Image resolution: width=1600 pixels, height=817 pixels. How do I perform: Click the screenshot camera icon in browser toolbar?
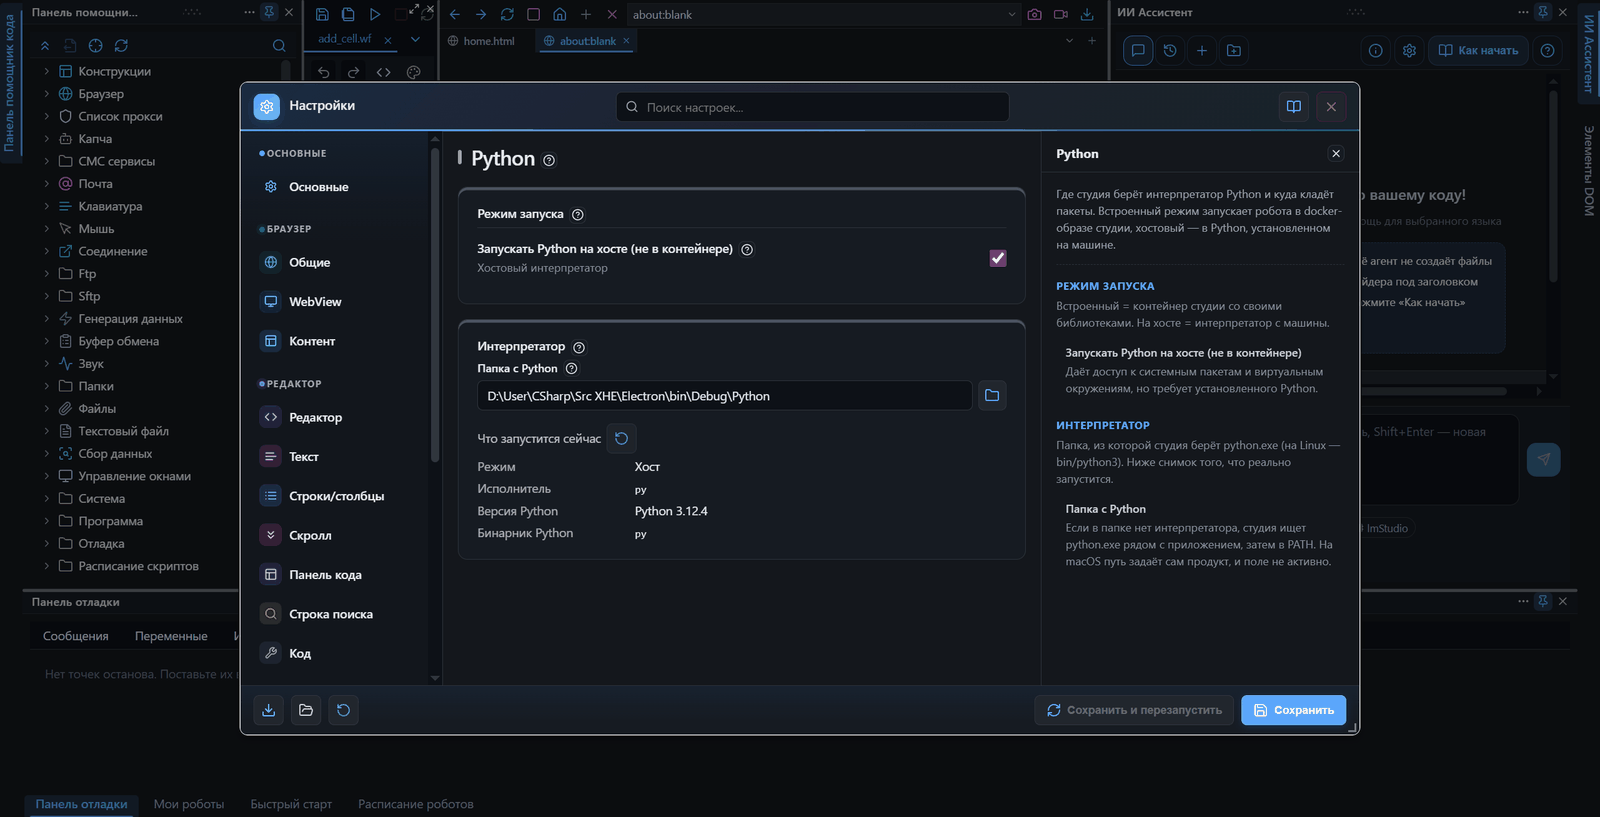pyautogui.click(x=1034, y=15)
